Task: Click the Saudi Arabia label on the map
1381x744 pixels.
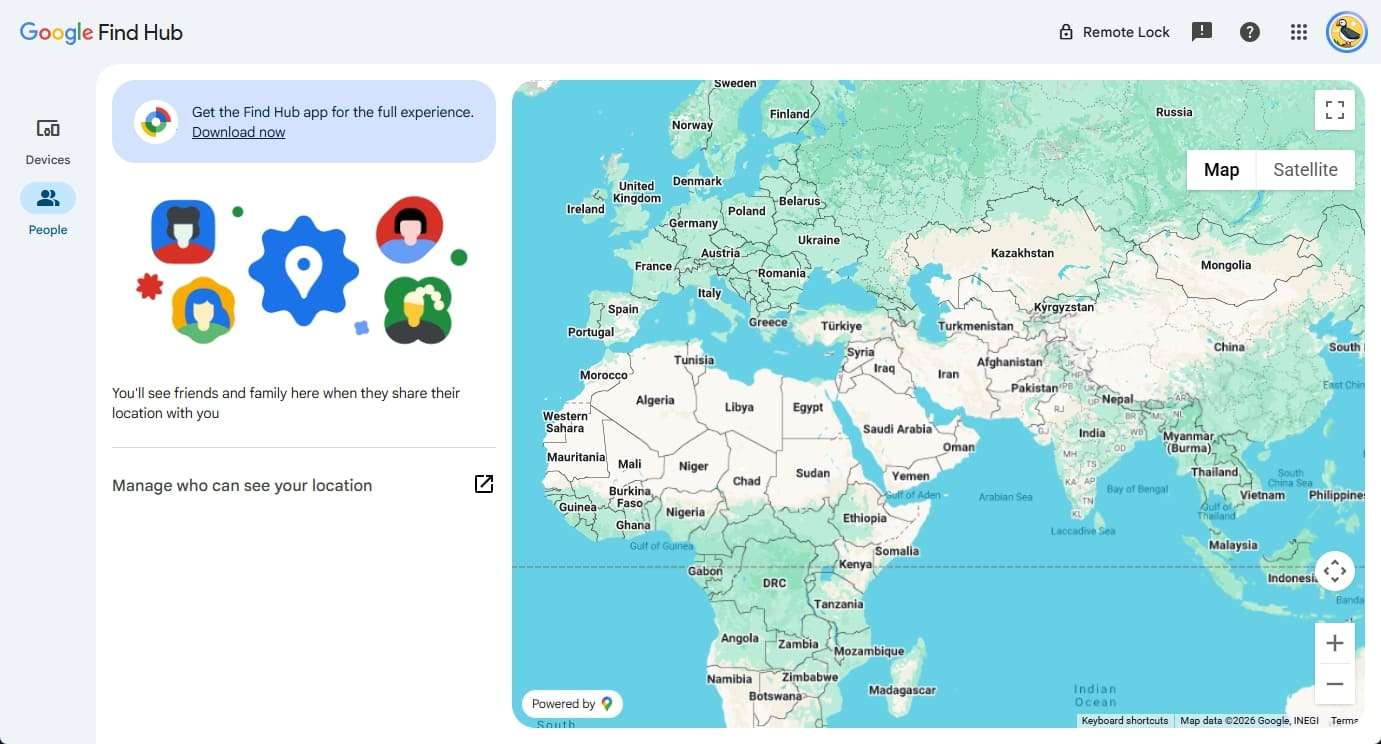Action: (x=897, y=429)
